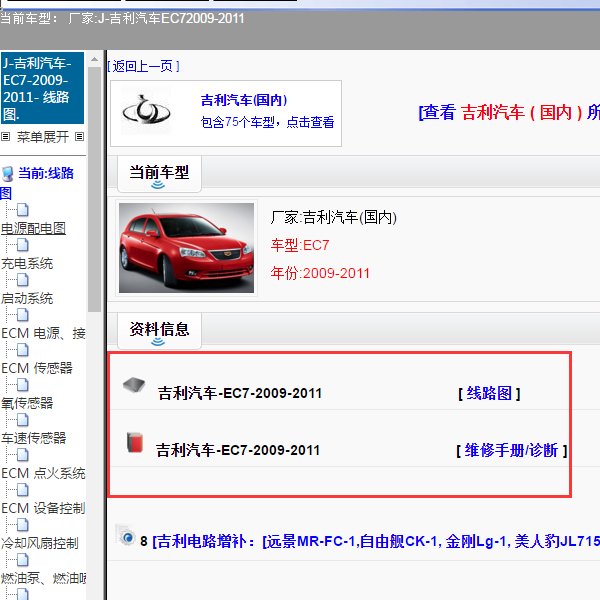
Task: Open the 氧传感器 tree item
Action: pyautogui.click(x=27, y=403)
